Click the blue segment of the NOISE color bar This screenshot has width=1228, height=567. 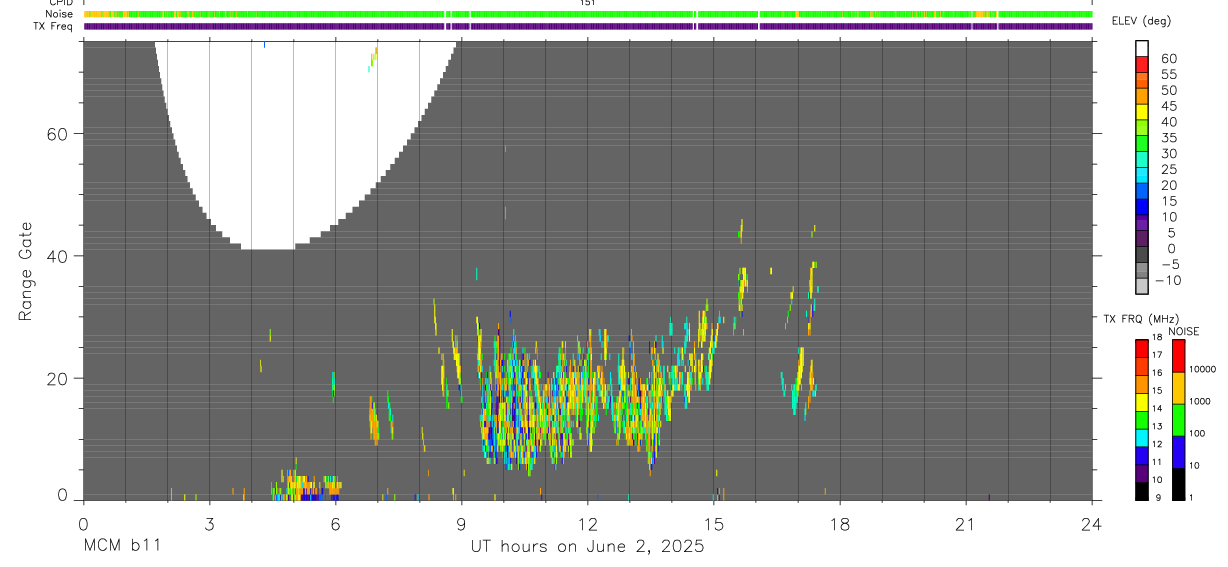click(1179, 451)
